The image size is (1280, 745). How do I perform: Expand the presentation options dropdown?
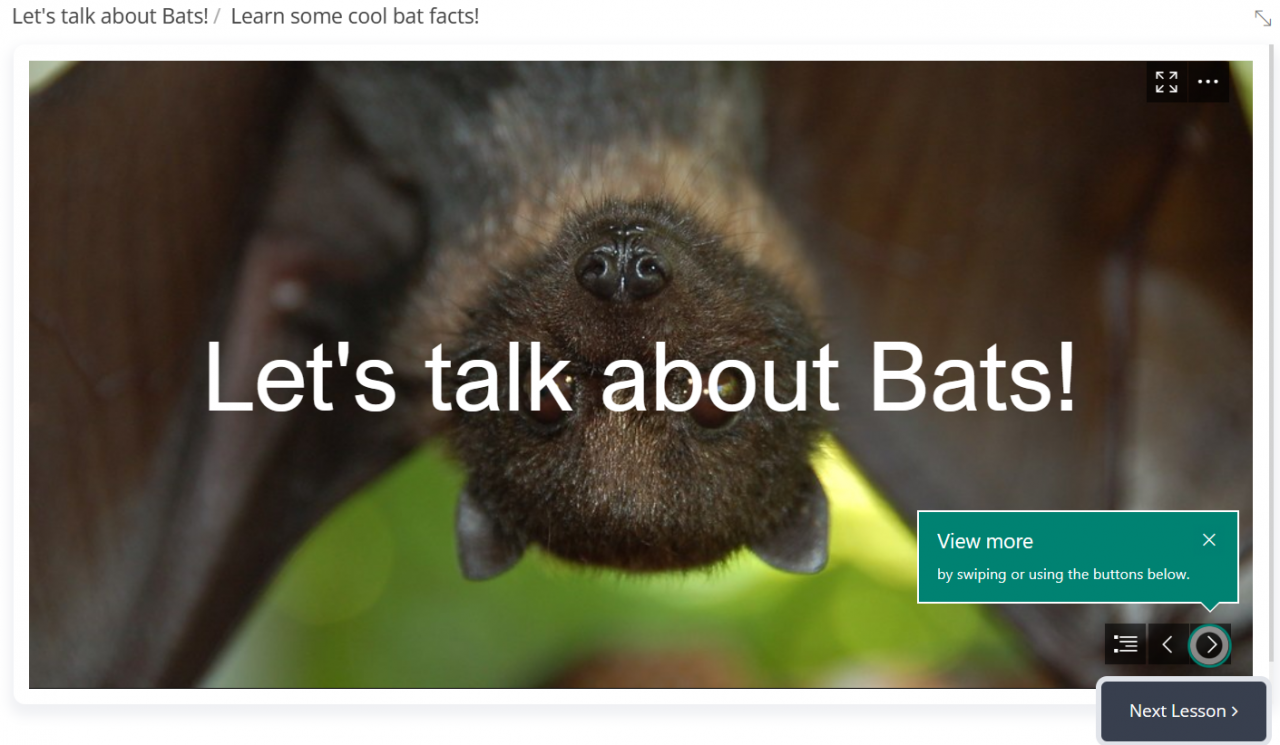(x=1207, y=82)
